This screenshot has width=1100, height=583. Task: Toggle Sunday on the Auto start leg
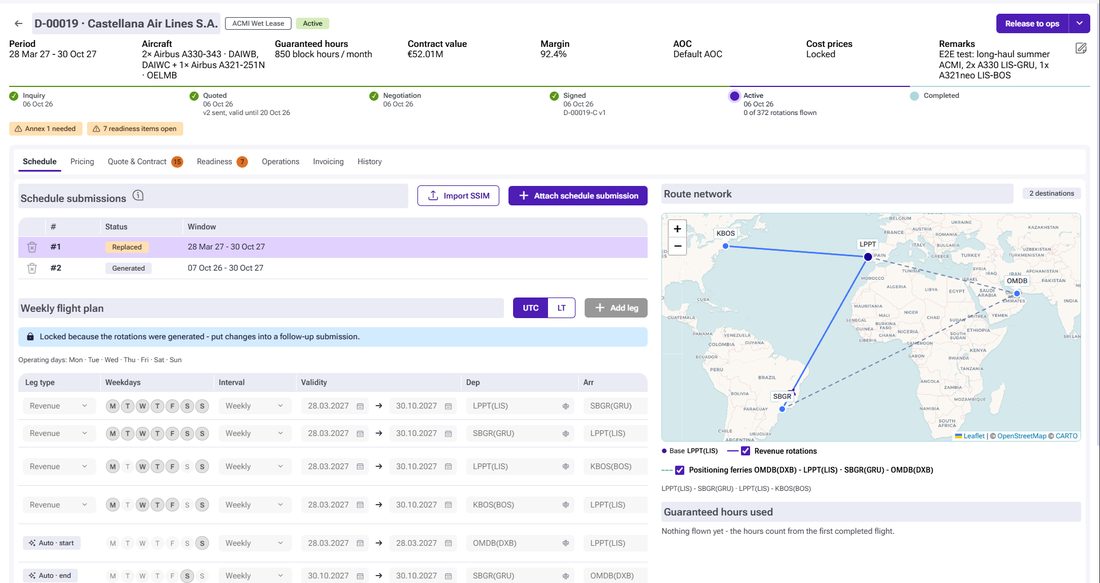pos(202,543)
